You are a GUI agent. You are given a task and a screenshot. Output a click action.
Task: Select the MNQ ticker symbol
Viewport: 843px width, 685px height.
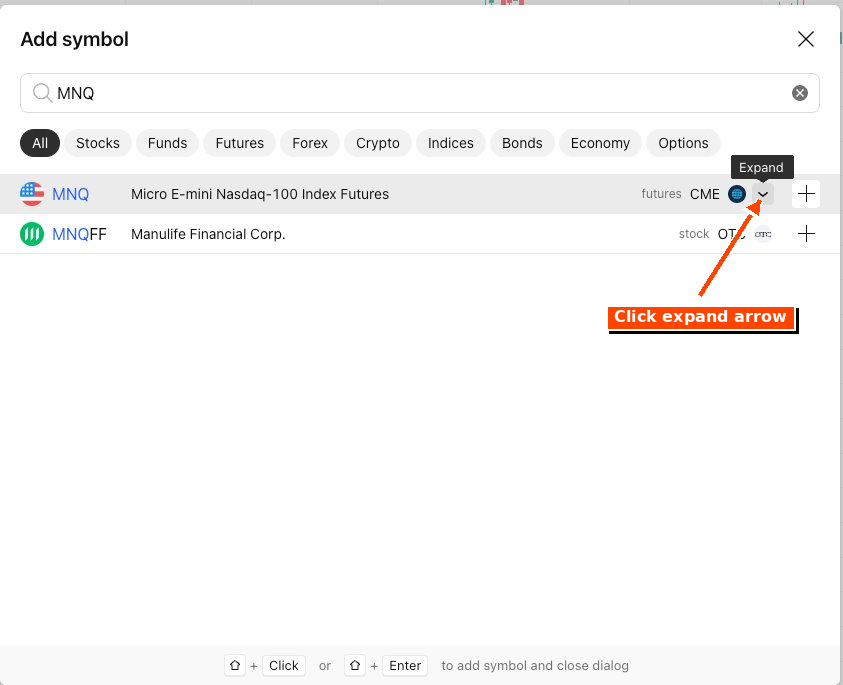pos(70,194)
